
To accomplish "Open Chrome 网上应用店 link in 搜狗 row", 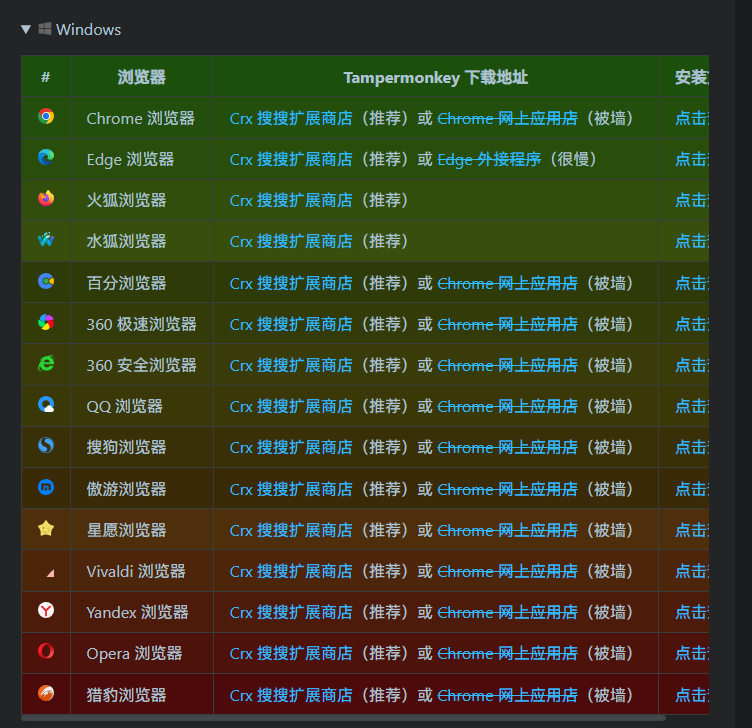I will point(507,447).
